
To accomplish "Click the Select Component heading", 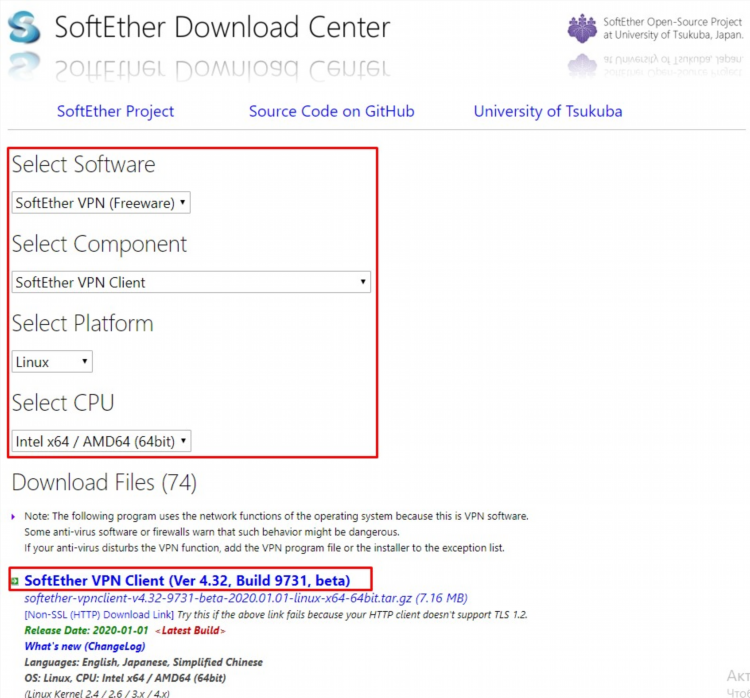I will (99, 244).
